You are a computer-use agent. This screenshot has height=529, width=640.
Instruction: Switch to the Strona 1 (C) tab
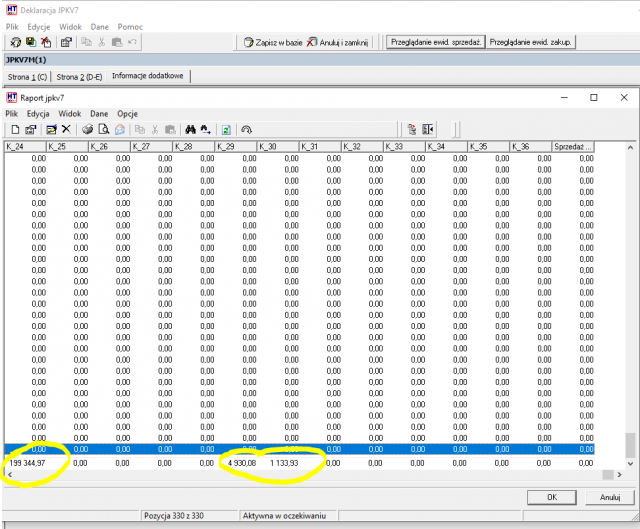point(27,77)
